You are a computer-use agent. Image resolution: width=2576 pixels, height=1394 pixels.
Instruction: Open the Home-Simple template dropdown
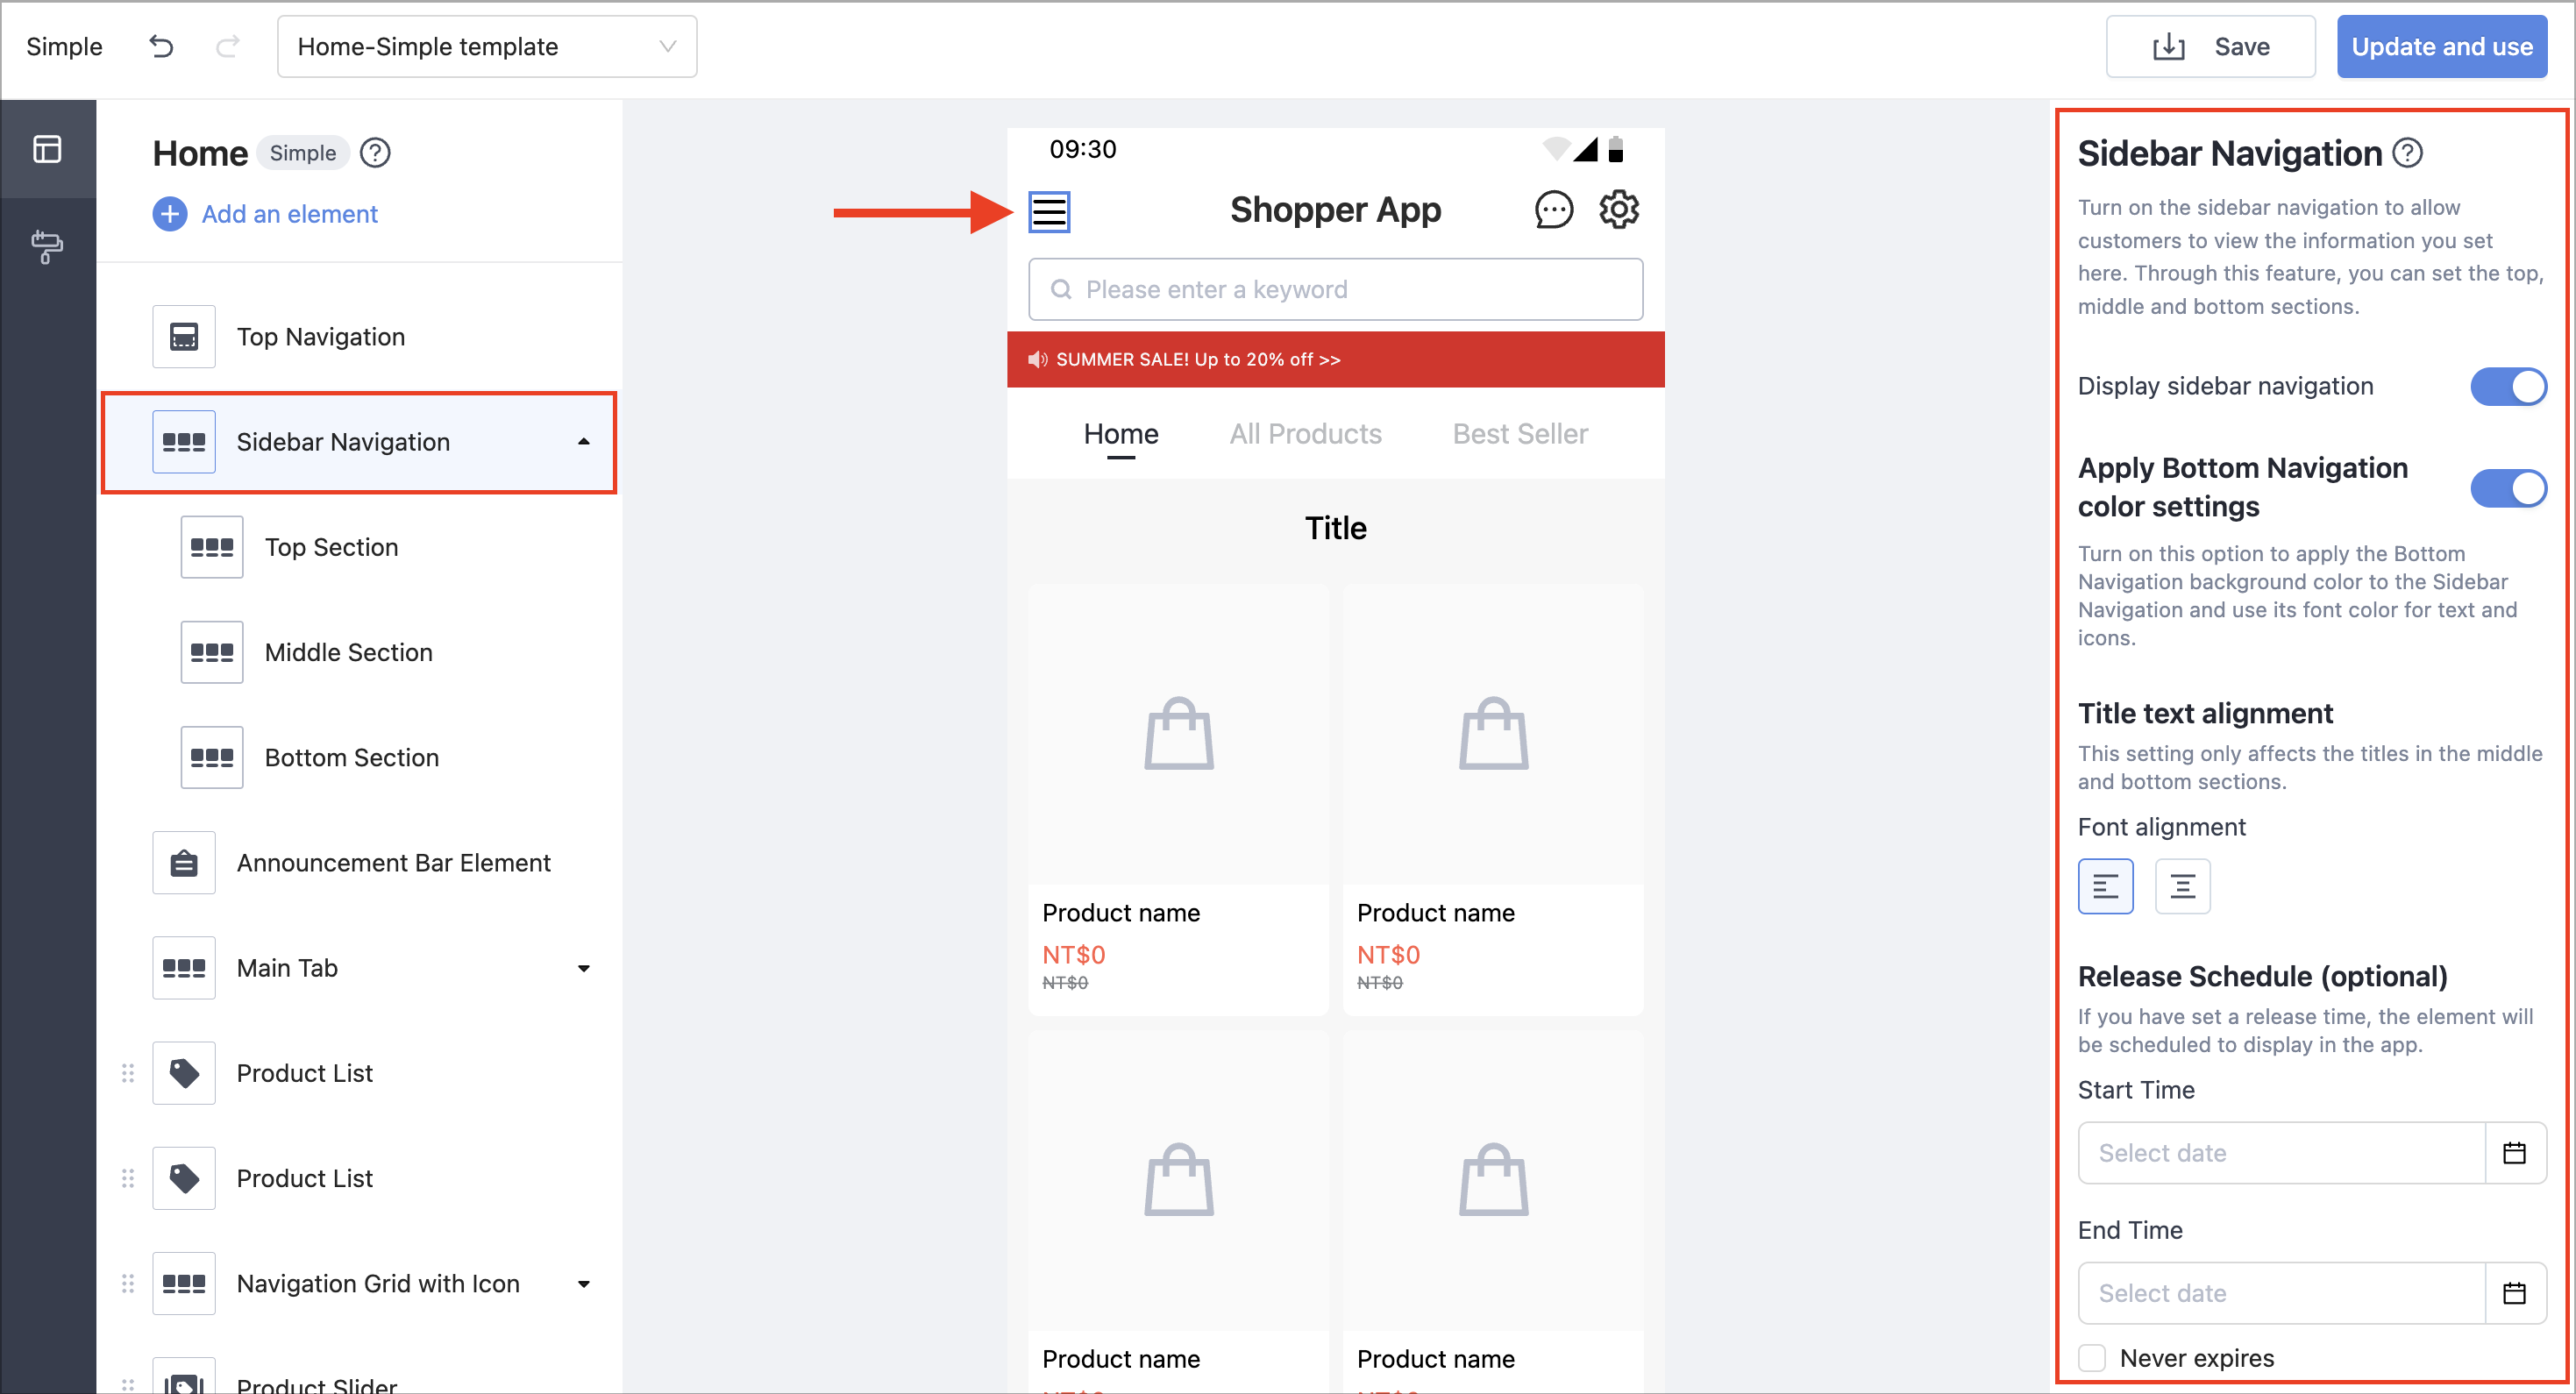pos(487,47)
